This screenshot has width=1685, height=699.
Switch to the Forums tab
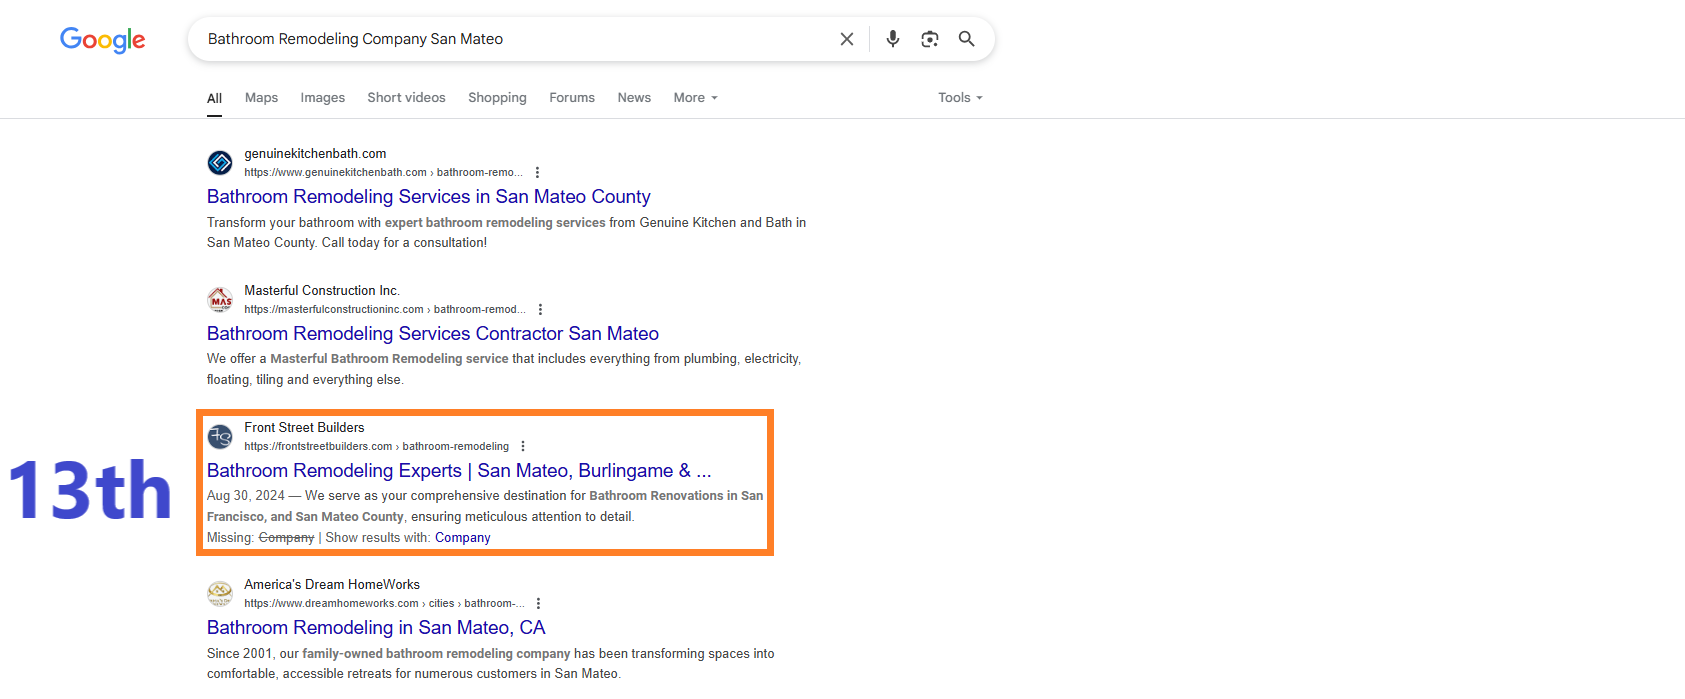click(572, 98)
